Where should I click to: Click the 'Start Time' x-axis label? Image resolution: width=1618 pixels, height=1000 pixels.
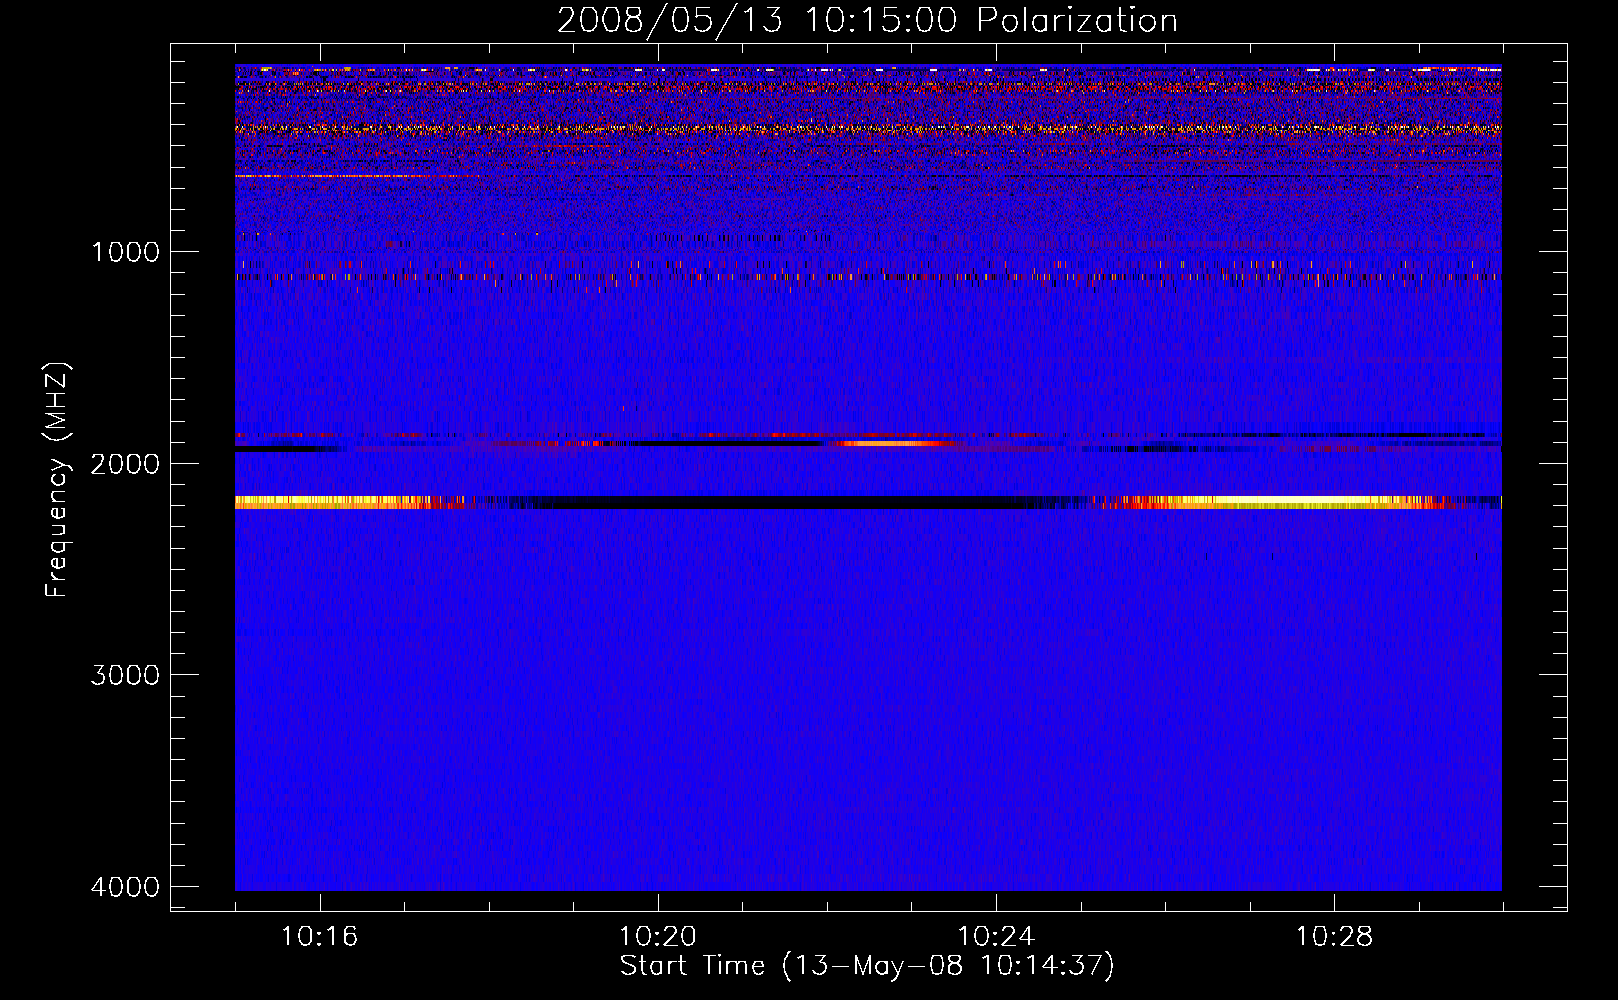pyautogui.click(x=866, y=966)
